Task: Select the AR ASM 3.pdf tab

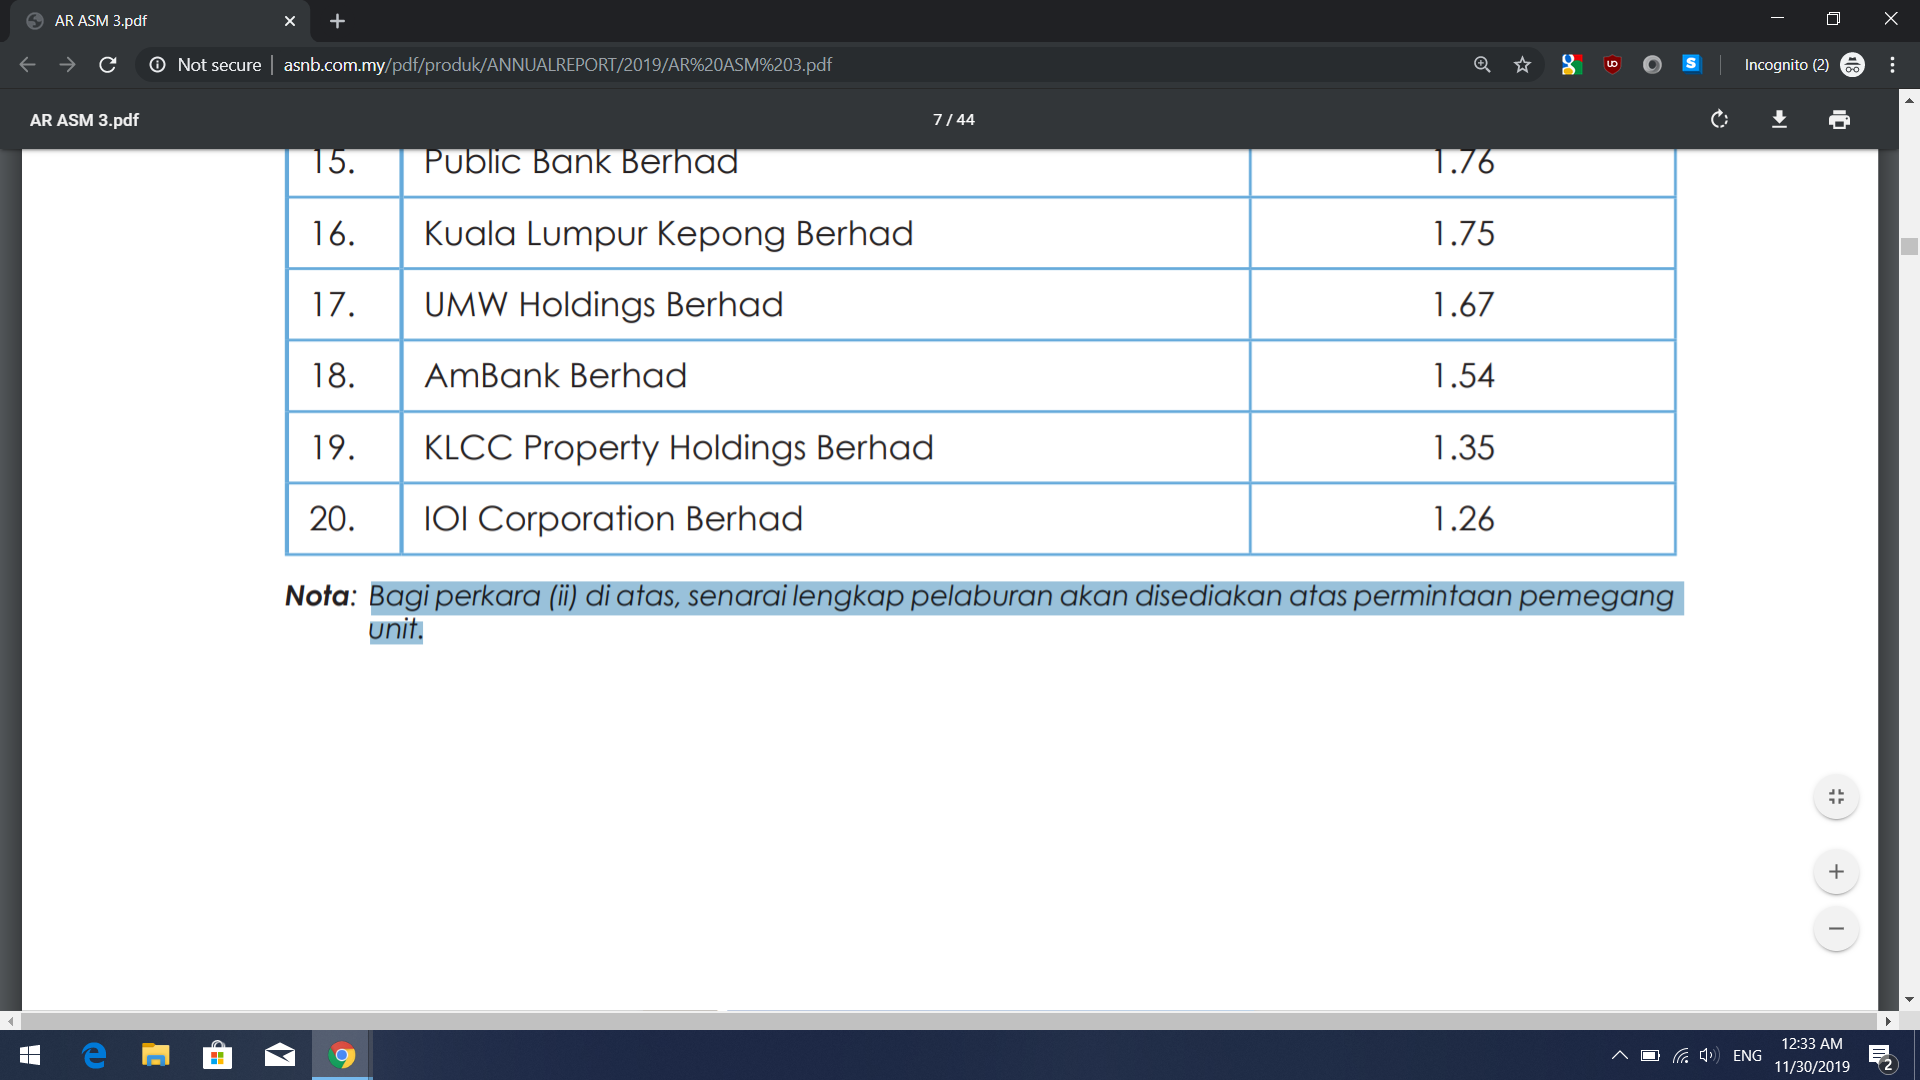Action: click(160, 20)
